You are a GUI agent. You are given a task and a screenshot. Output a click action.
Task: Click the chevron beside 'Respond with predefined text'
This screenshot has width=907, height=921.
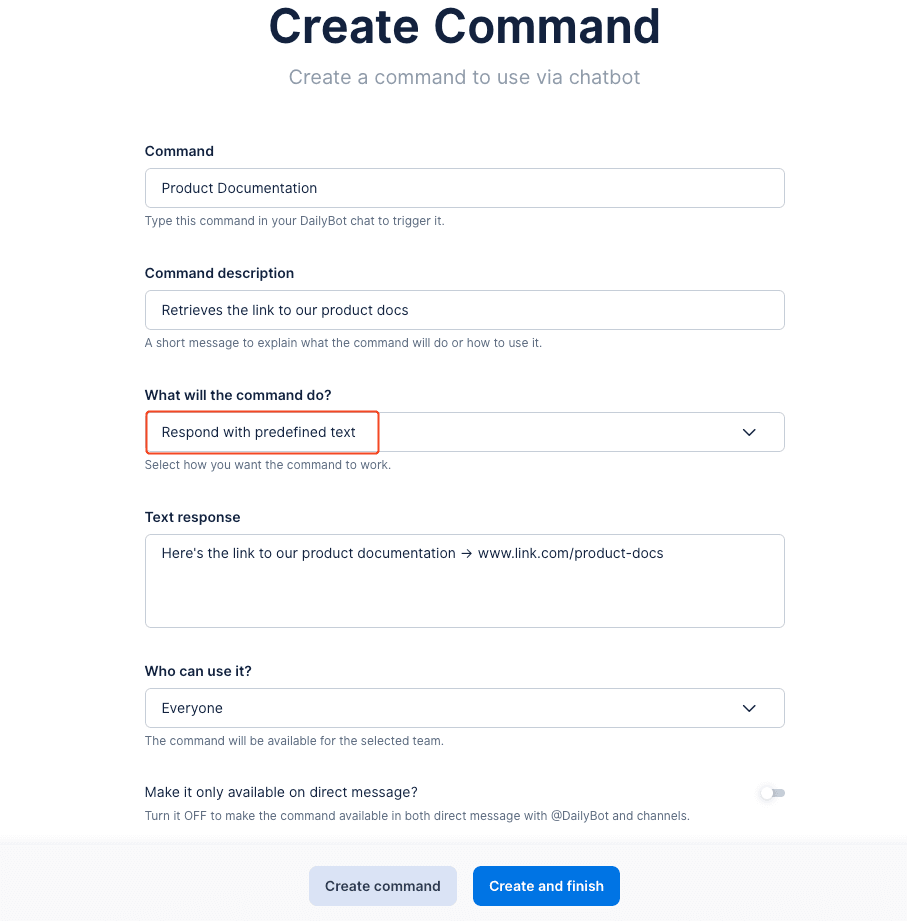(748, 432)
